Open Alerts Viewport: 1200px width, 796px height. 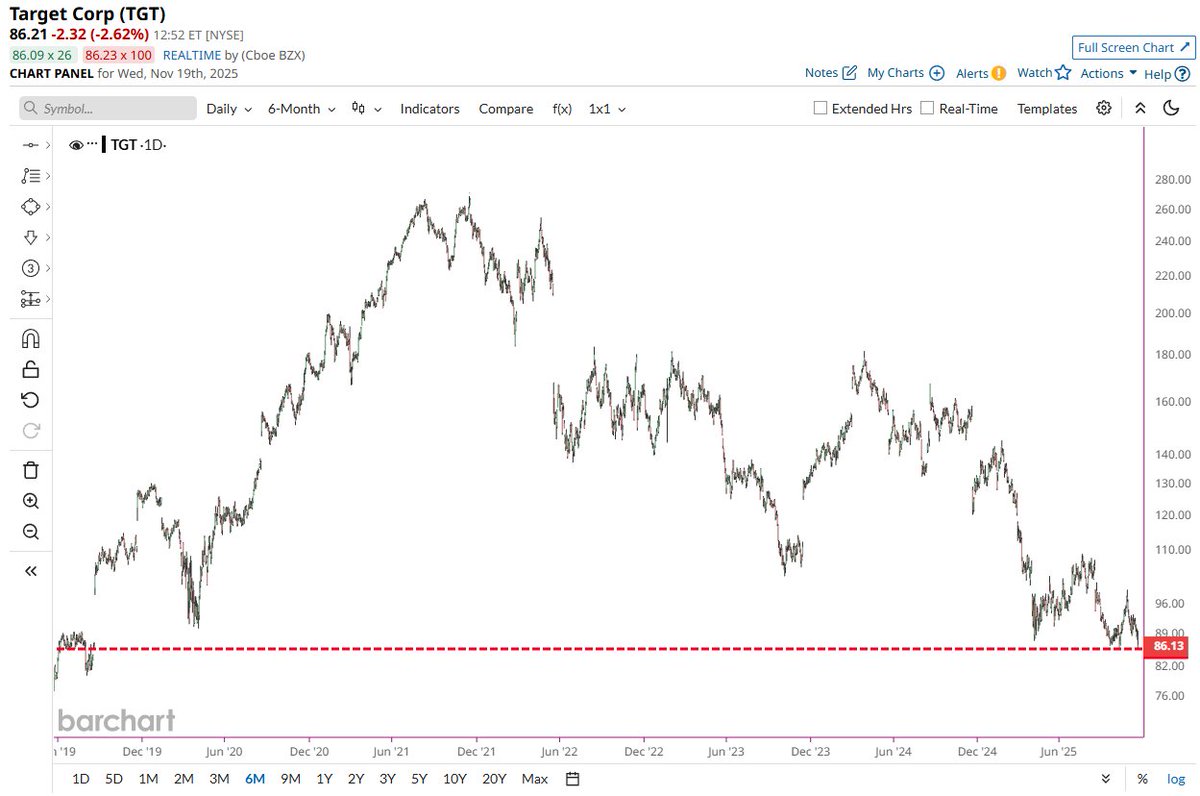(x=981, y=73)
